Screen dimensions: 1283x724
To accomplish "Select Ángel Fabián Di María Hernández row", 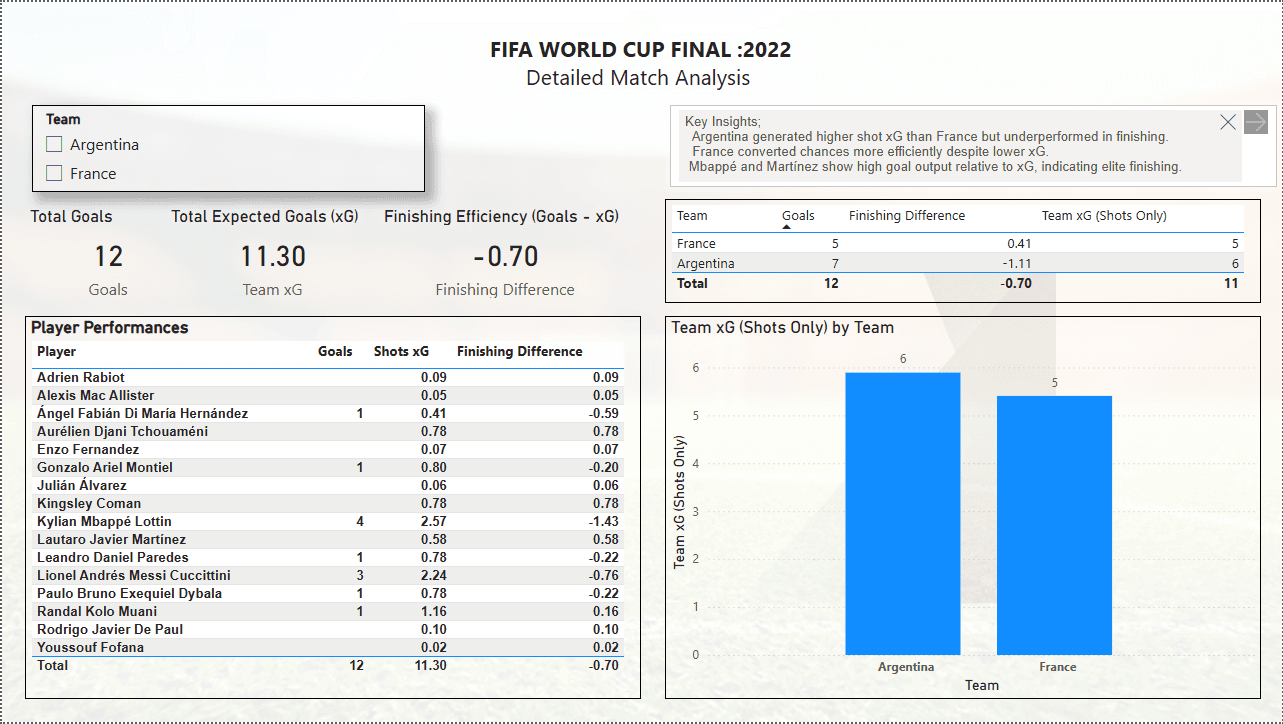I will [328, 414].
